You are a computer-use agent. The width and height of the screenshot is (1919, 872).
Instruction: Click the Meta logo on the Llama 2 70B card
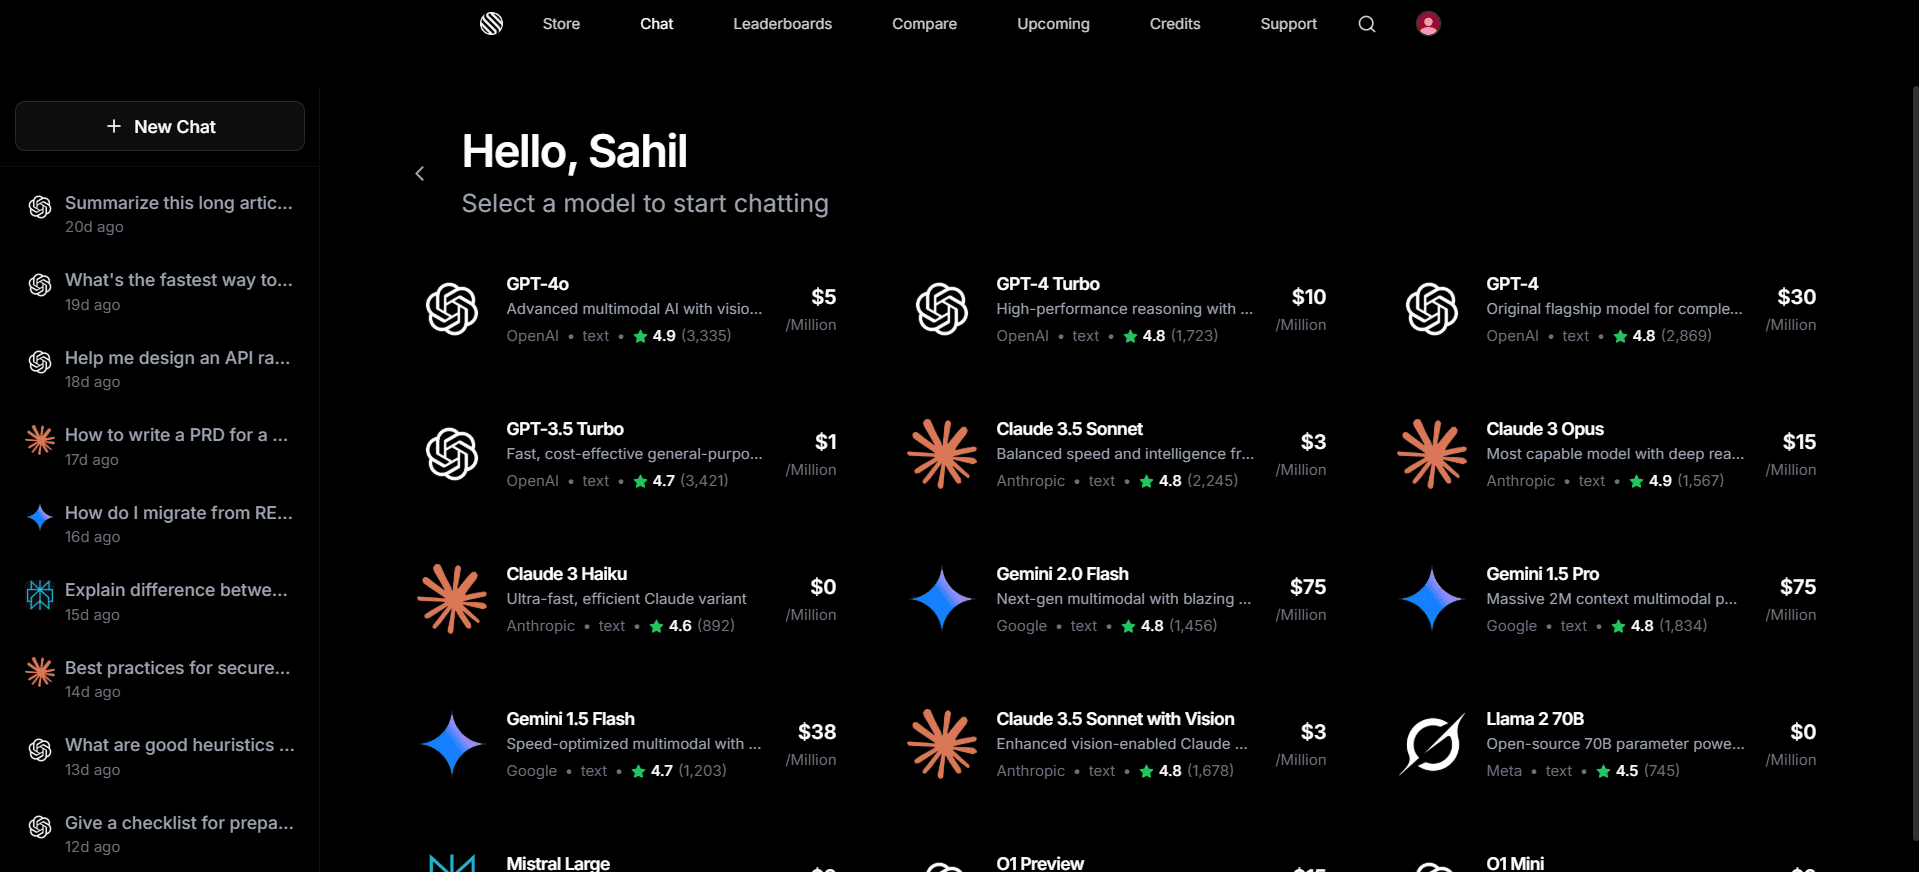1432,743
